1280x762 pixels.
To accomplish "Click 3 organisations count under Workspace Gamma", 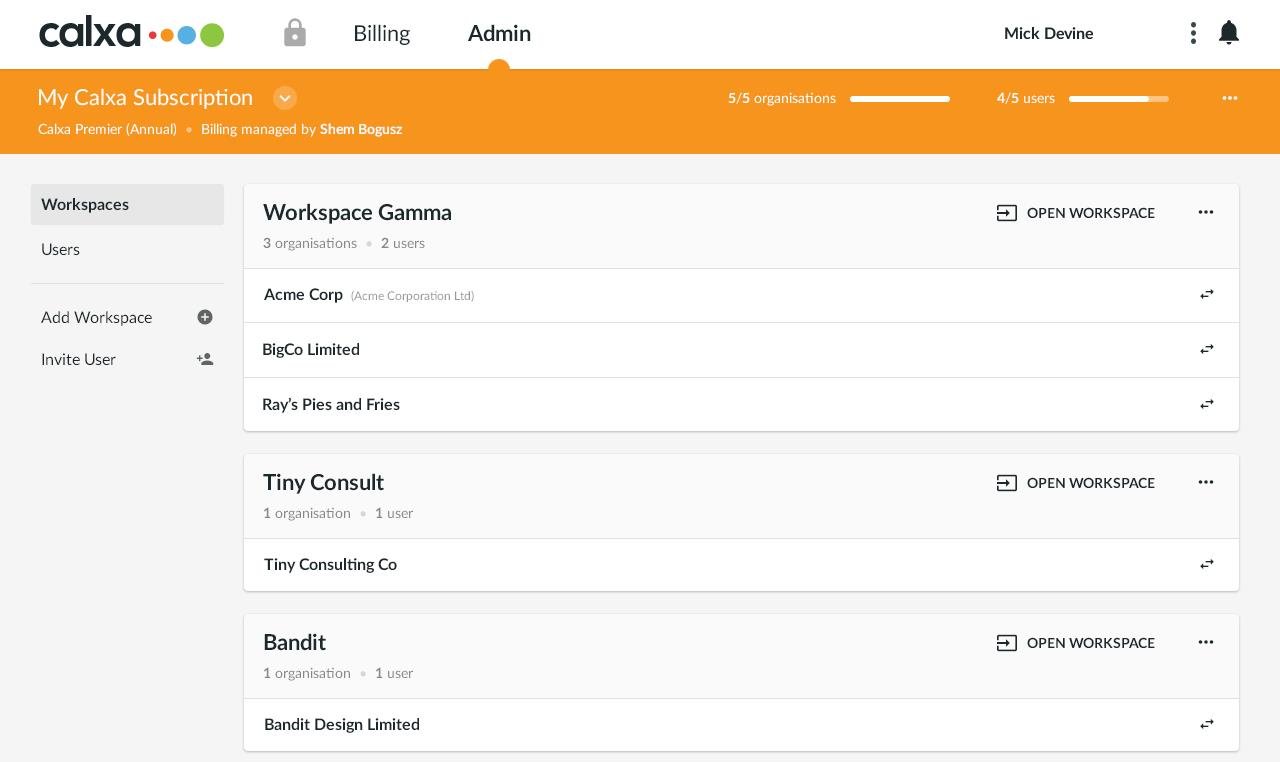I will pyautogui.click(x=310, y=243).
